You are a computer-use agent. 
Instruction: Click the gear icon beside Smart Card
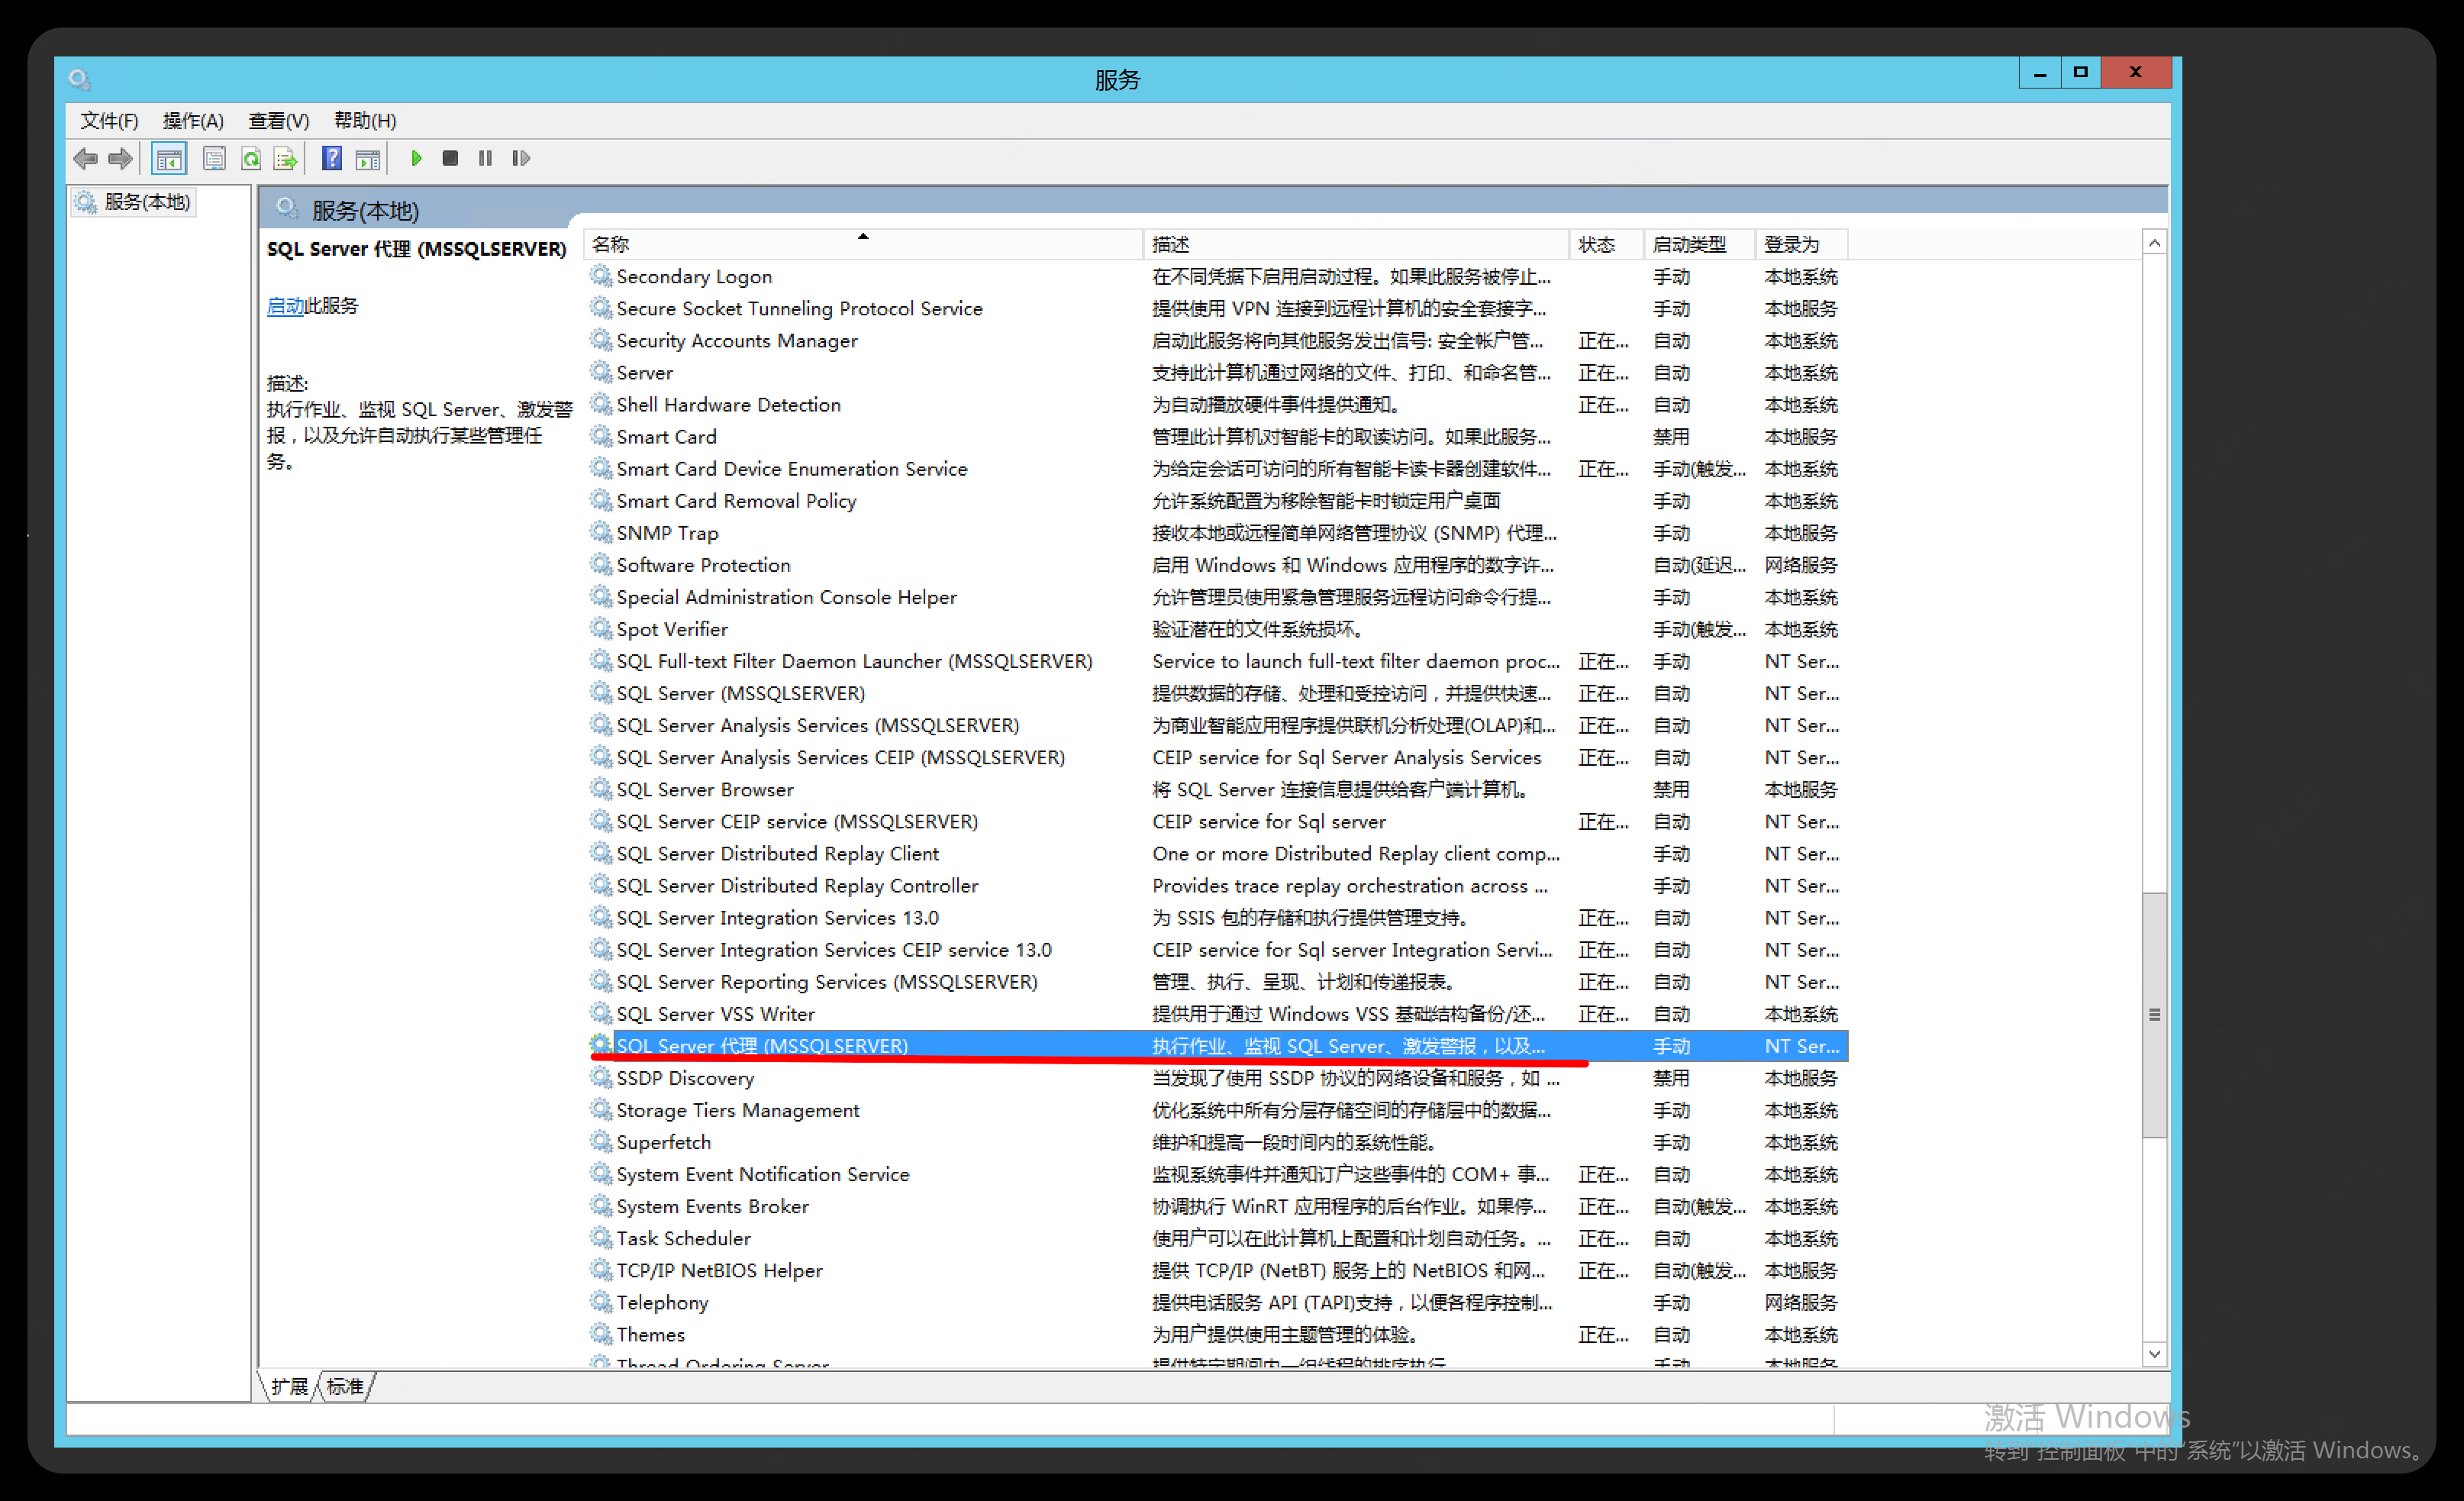[601, 436]
